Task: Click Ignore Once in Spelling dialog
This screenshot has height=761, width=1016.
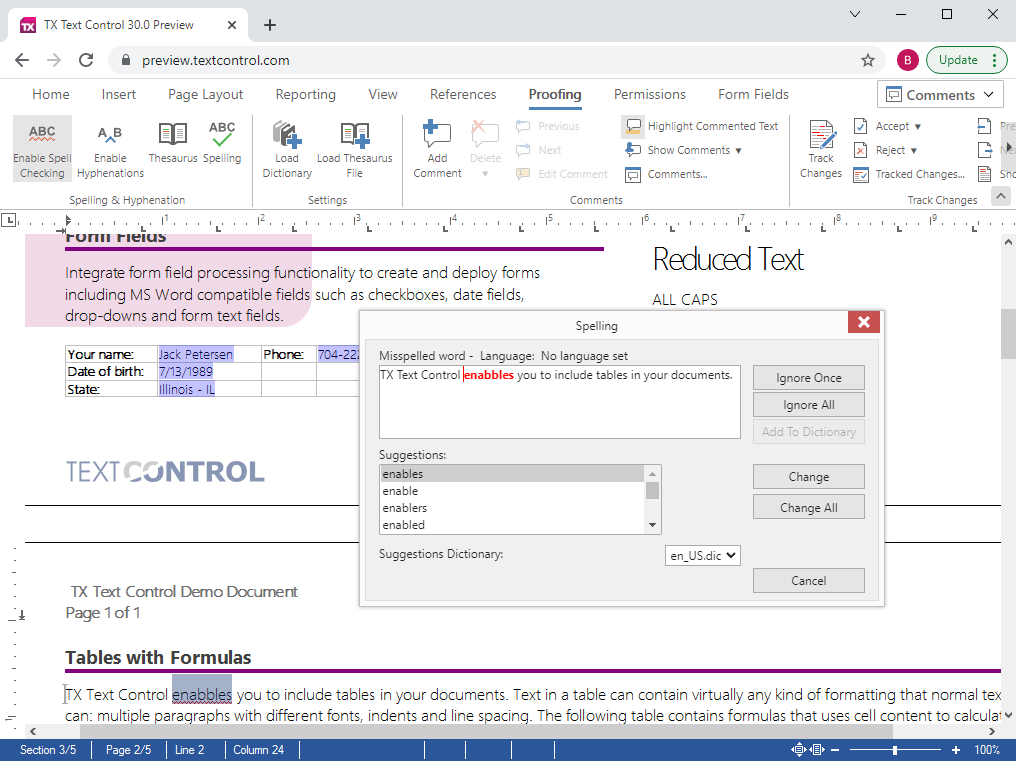Action: point(809,378)
